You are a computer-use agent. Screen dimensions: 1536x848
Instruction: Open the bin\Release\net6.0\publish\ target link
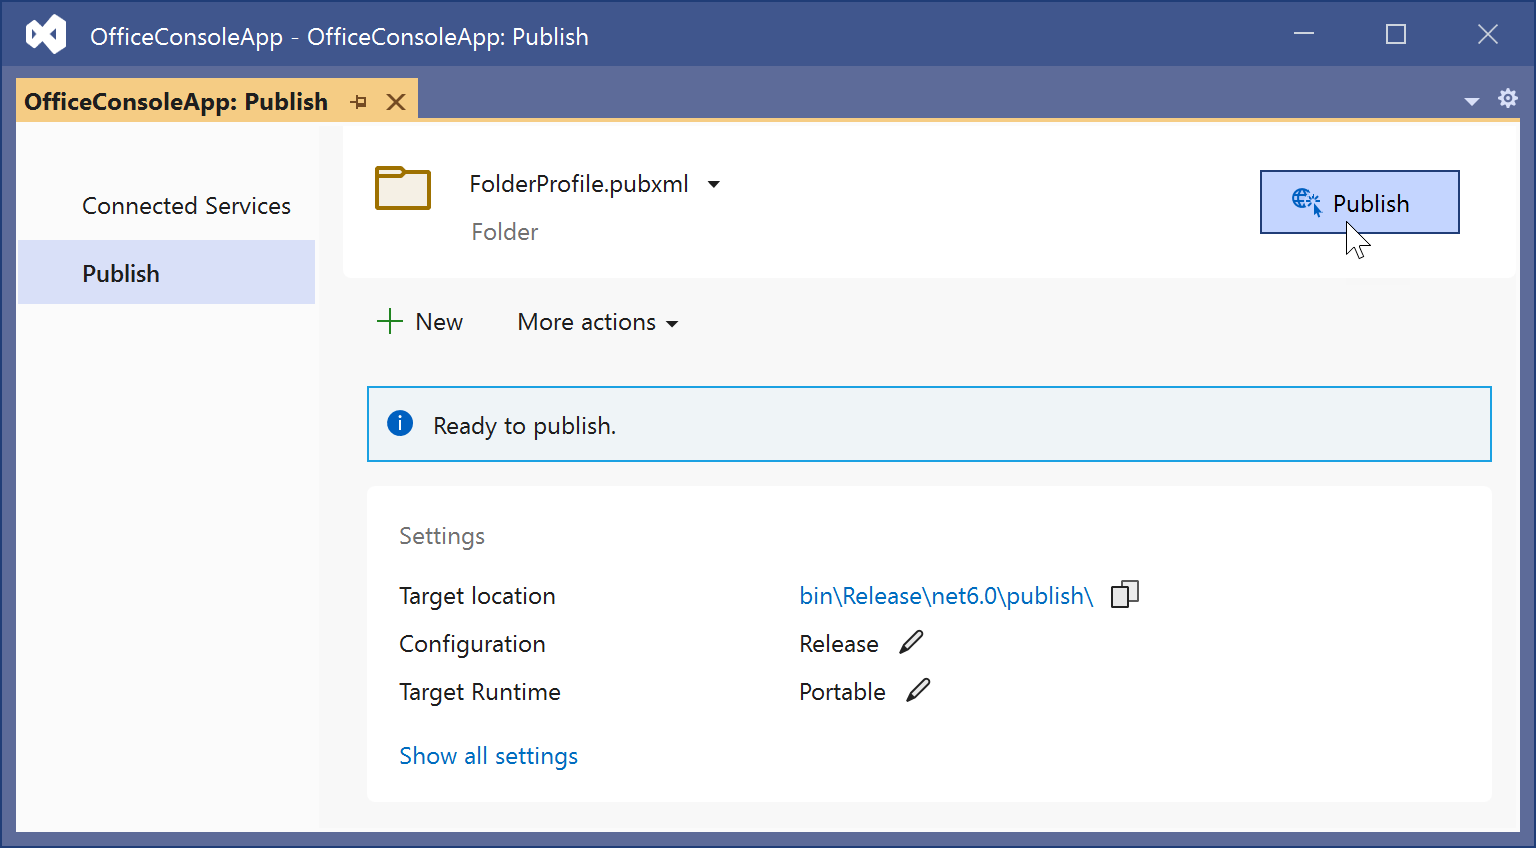[945, 596]
